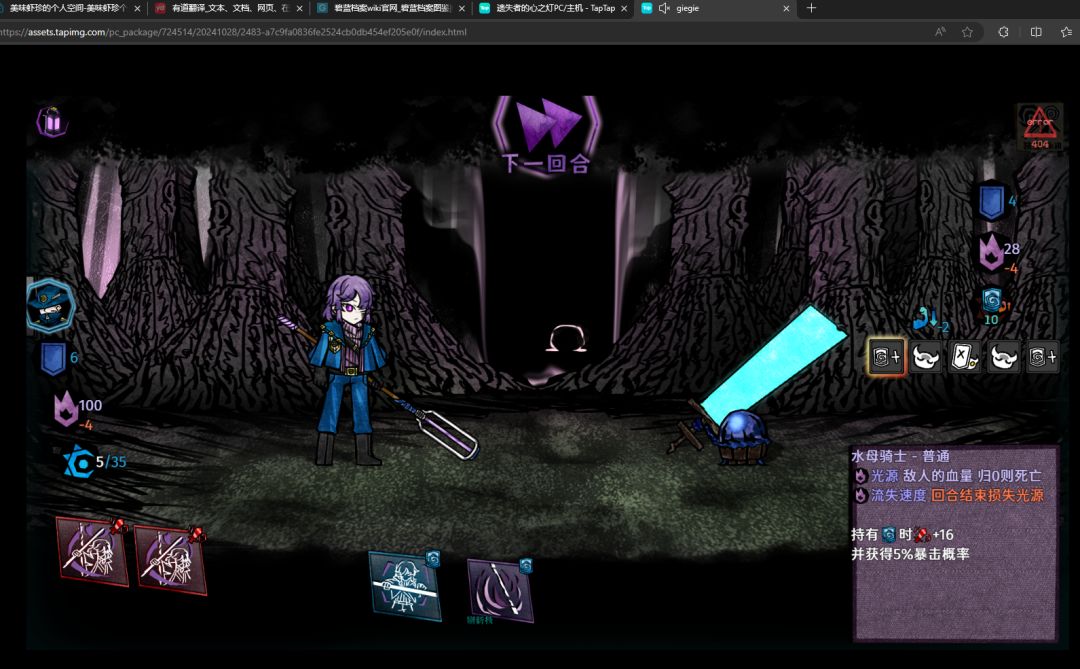
Task: Play the blue defend stance card
Action: 405,585
